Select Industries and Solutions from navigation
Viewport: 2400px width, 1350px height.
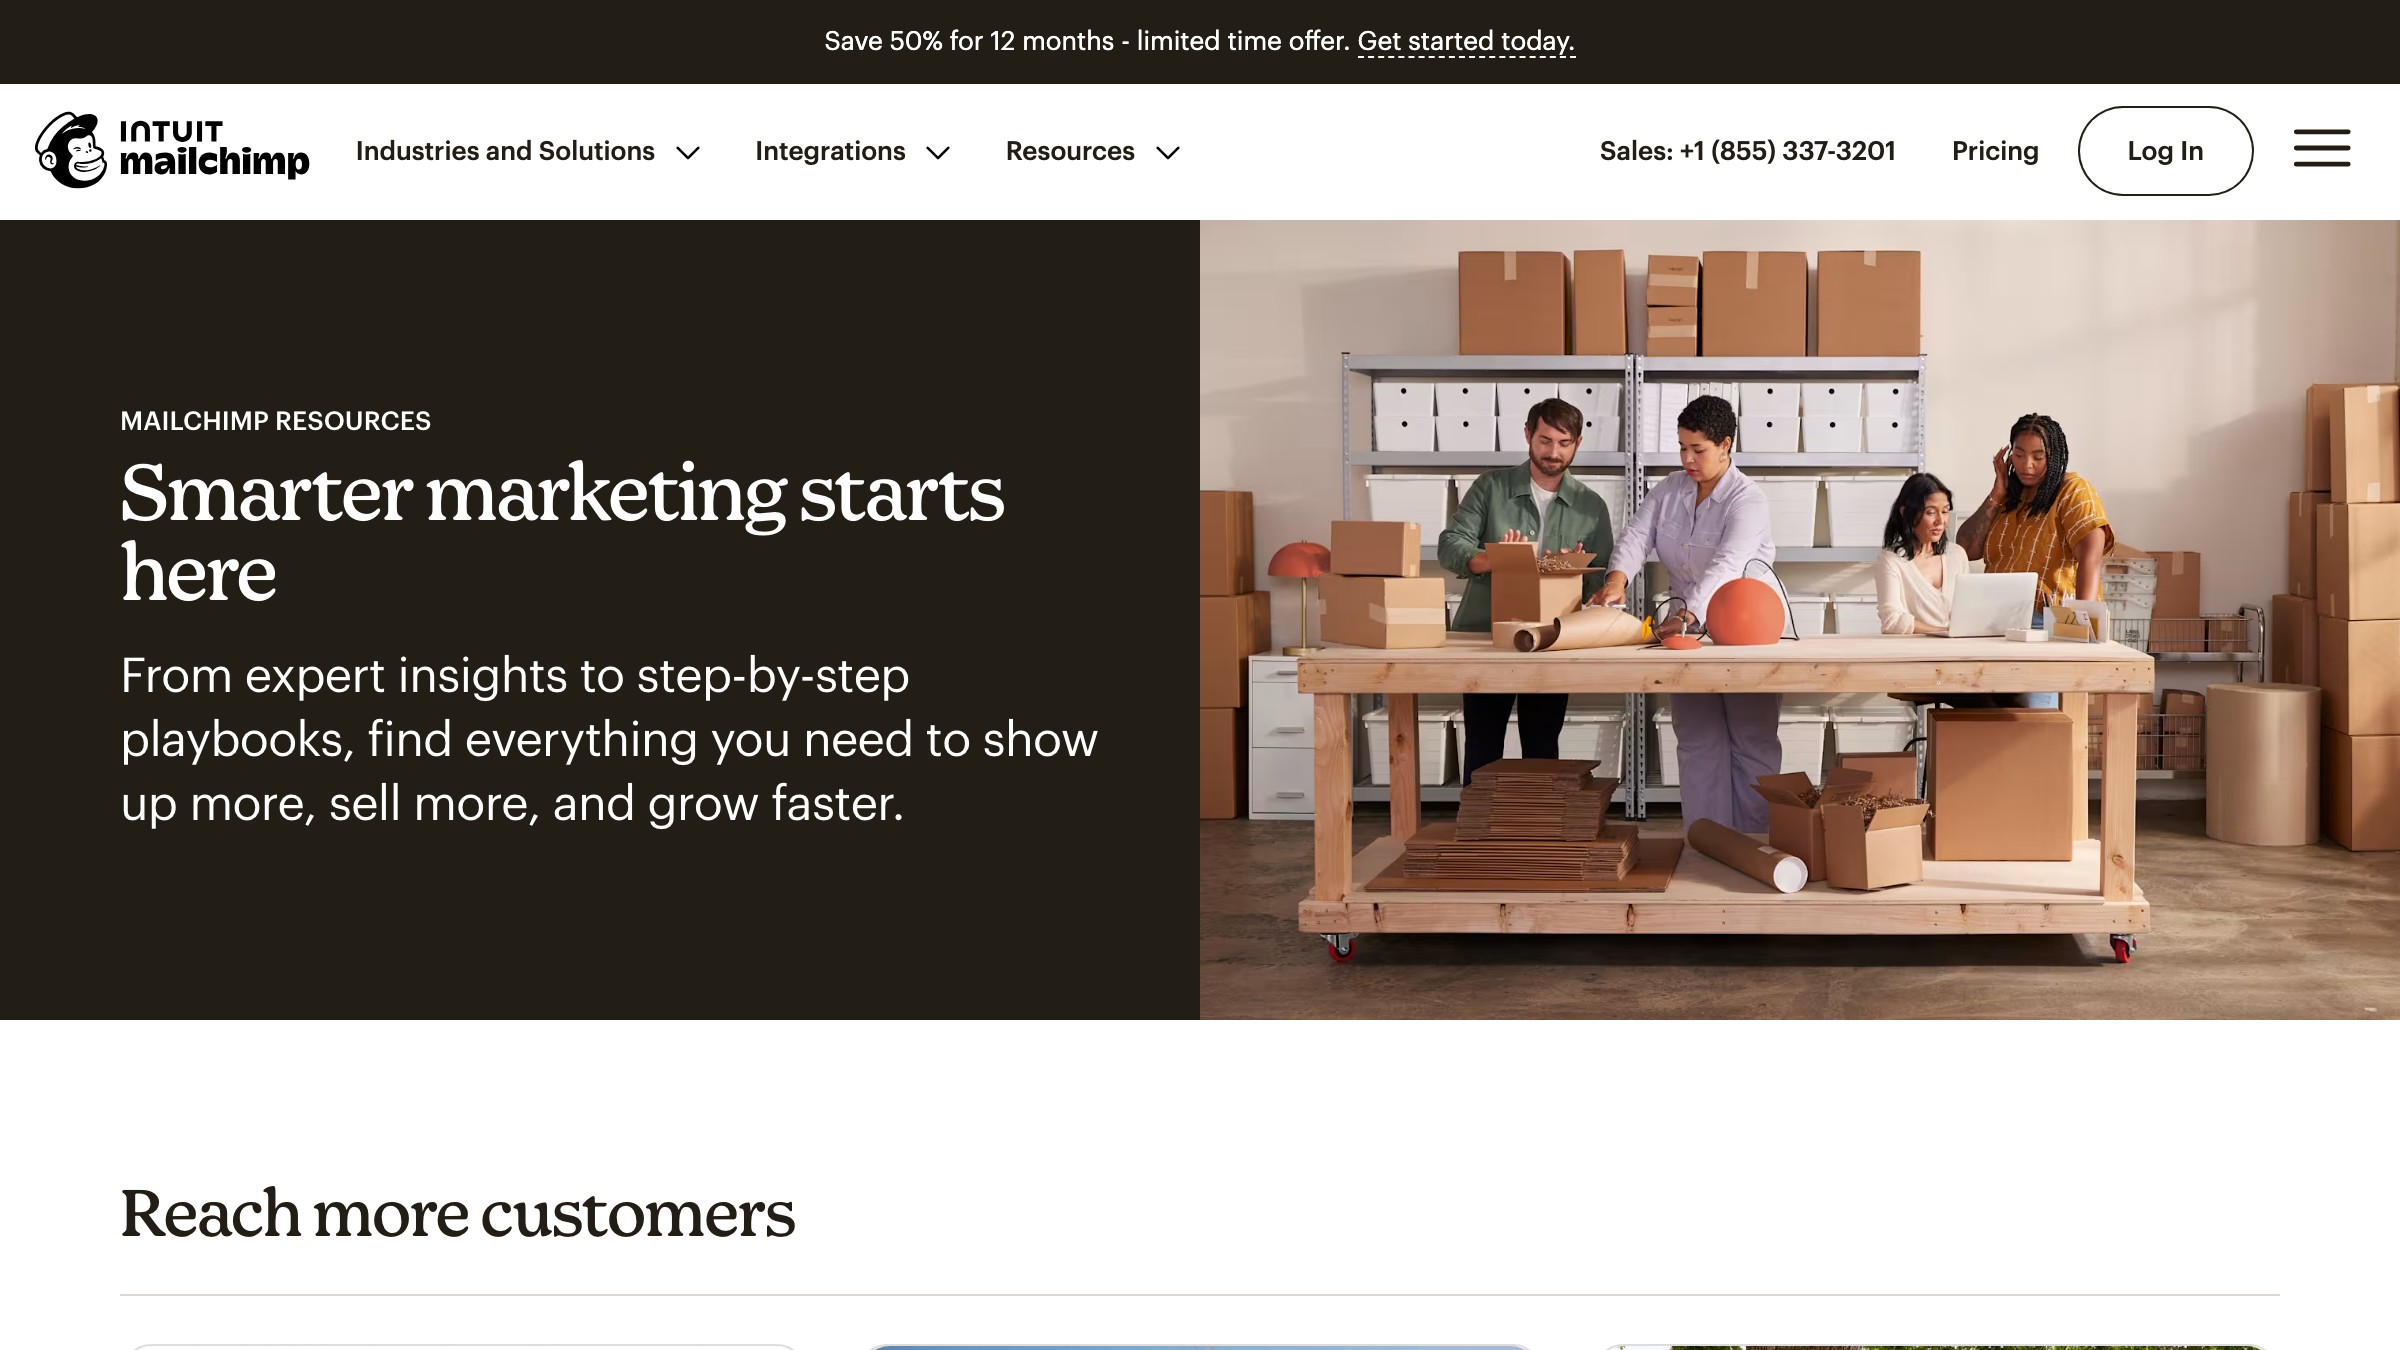[505, 151]
